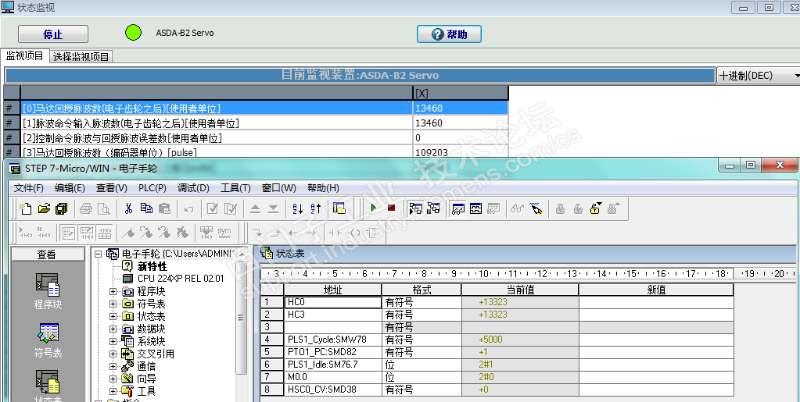Click the 停止 button in monitor window
This screenshot has width=800, height=402.
53,34
